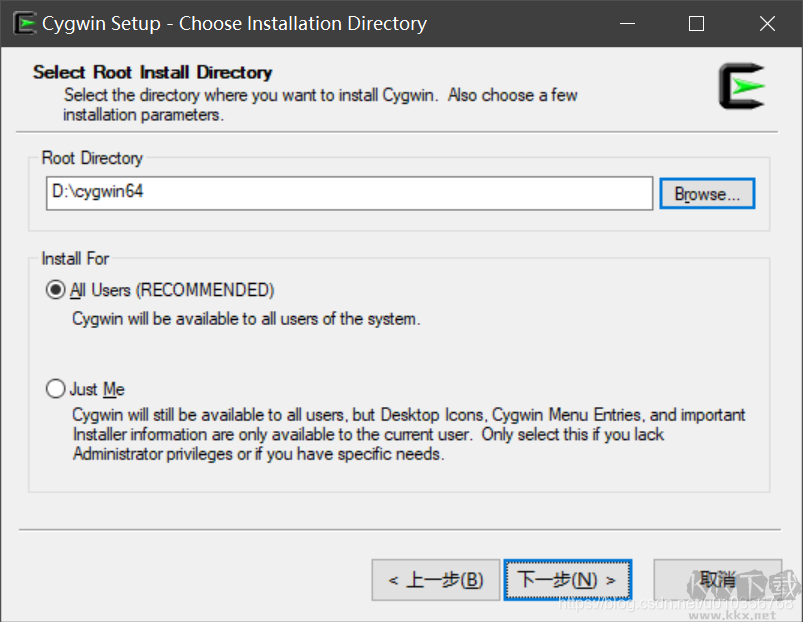This screenshot has width=803, height=622.
Task: Click the Cygwin icon in the title bar
Action: (26, 22)
